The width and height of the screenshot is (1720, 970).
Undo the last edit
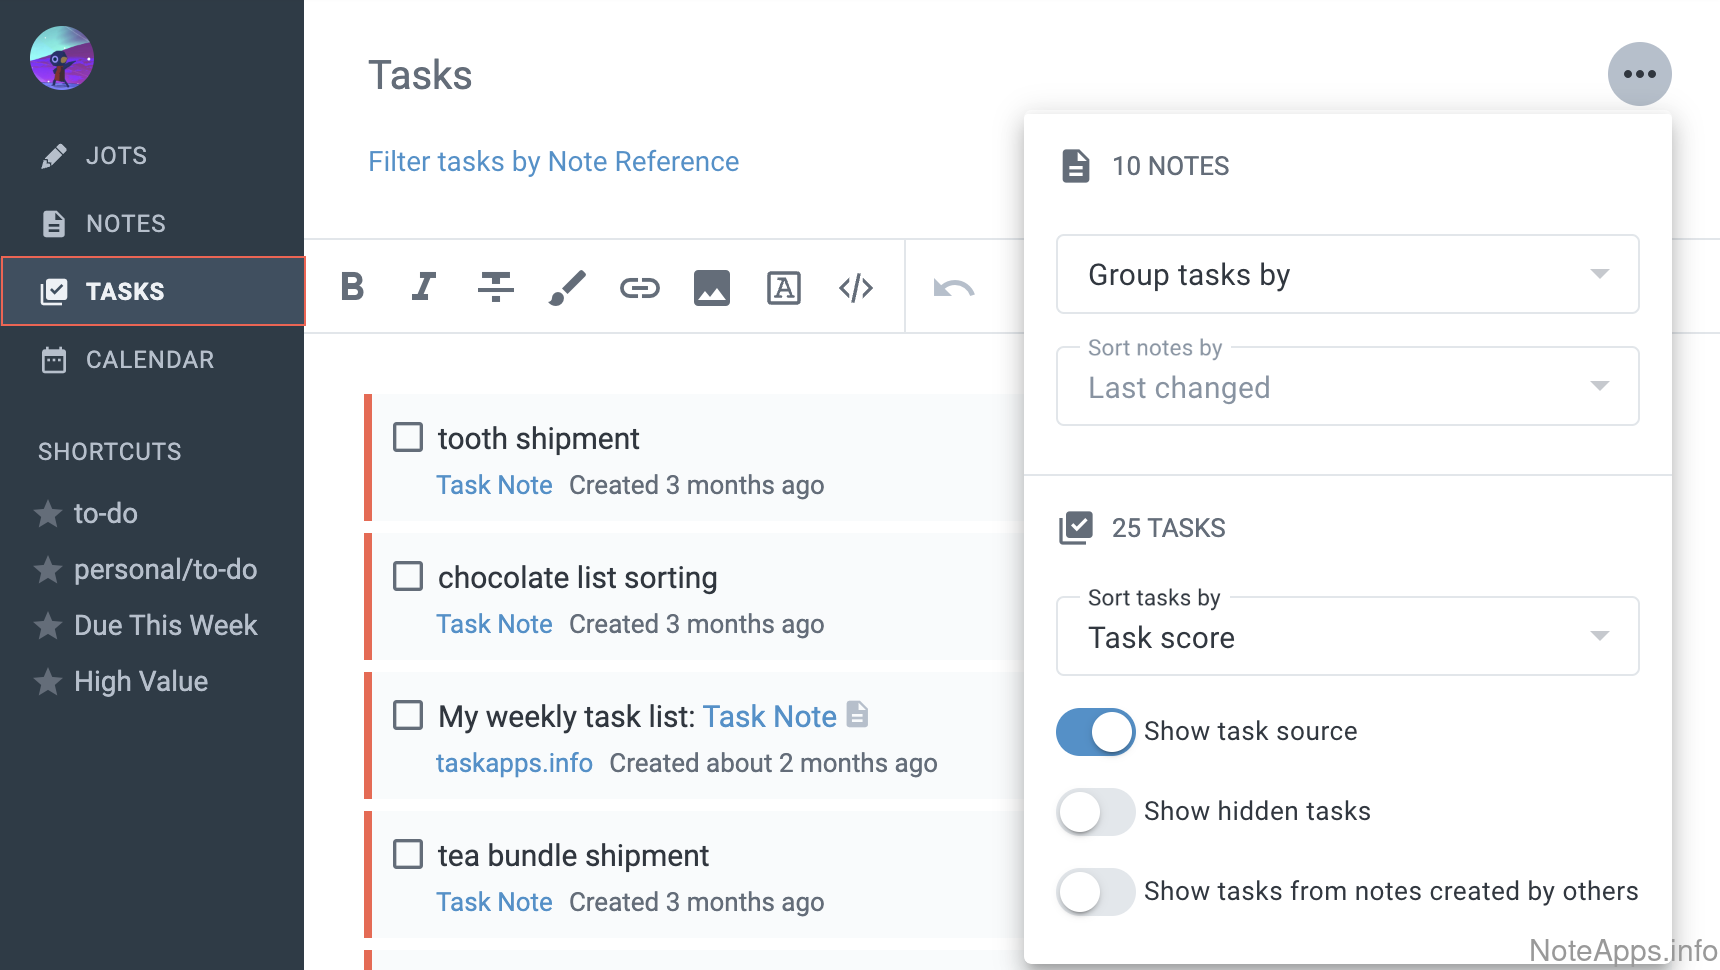coord(953,288)
